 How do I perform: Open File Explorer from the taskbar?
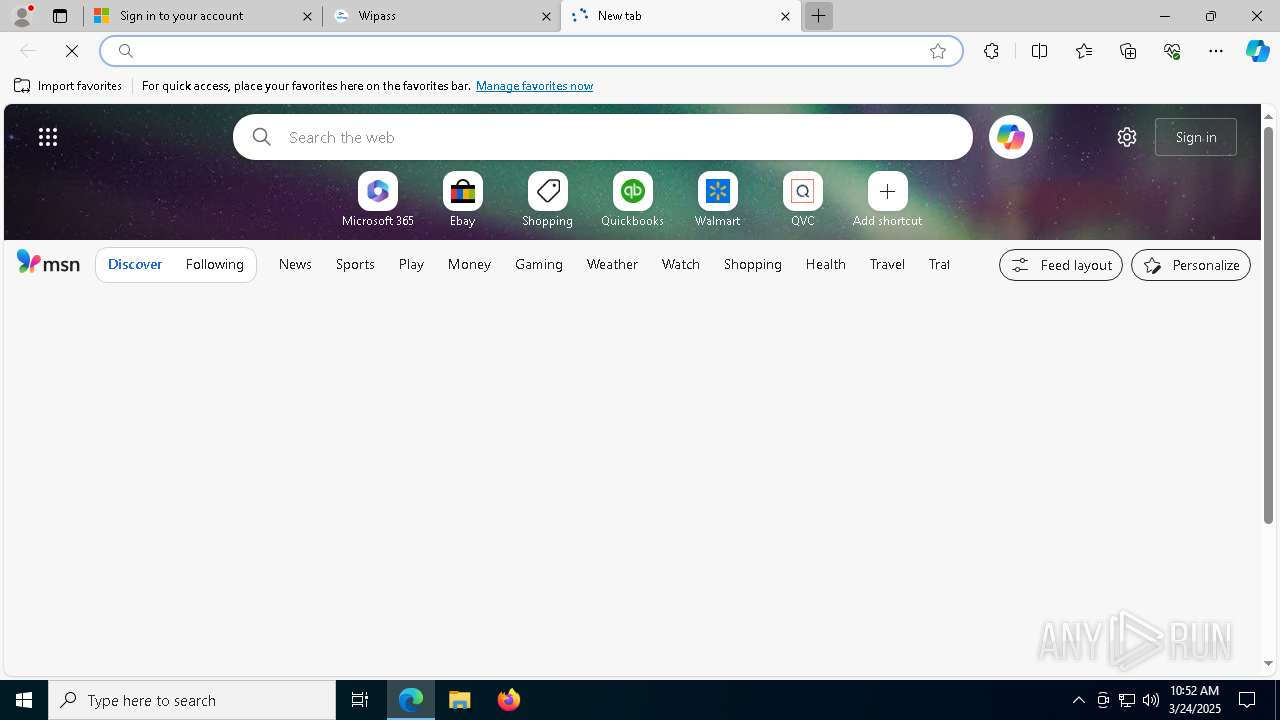460,700
